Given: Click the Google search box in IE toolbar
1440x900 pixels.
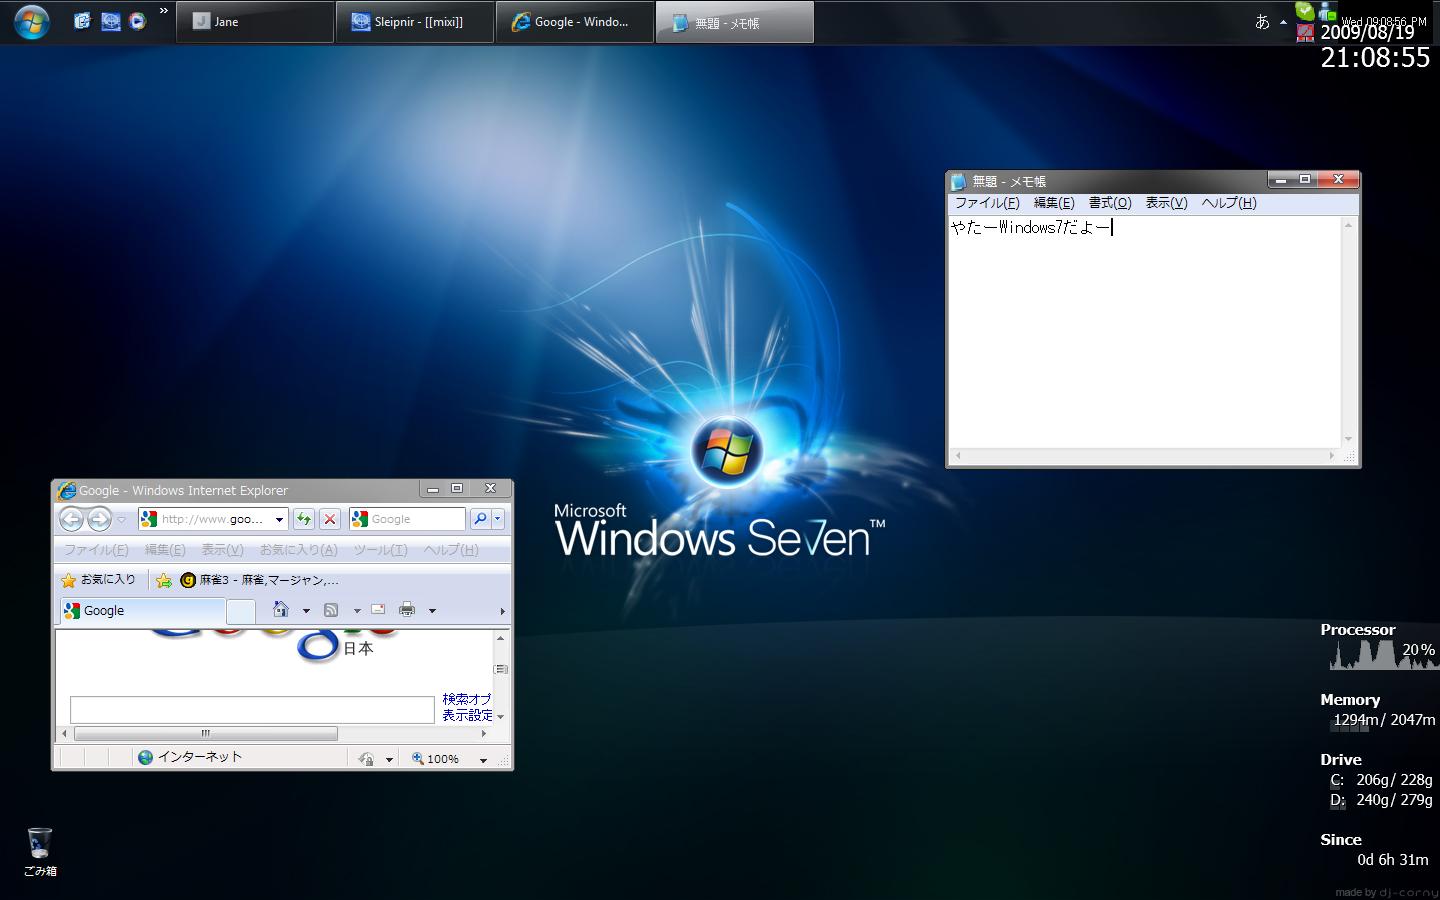Looking at the screenshot, I should coord(407,519).
